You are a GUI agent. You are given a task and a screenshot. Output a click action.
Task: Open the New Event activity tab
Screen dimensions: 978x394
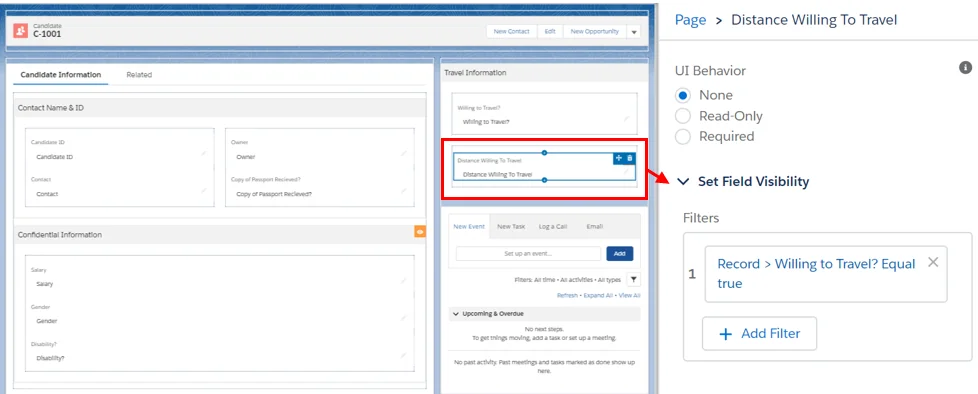(469, 226)
